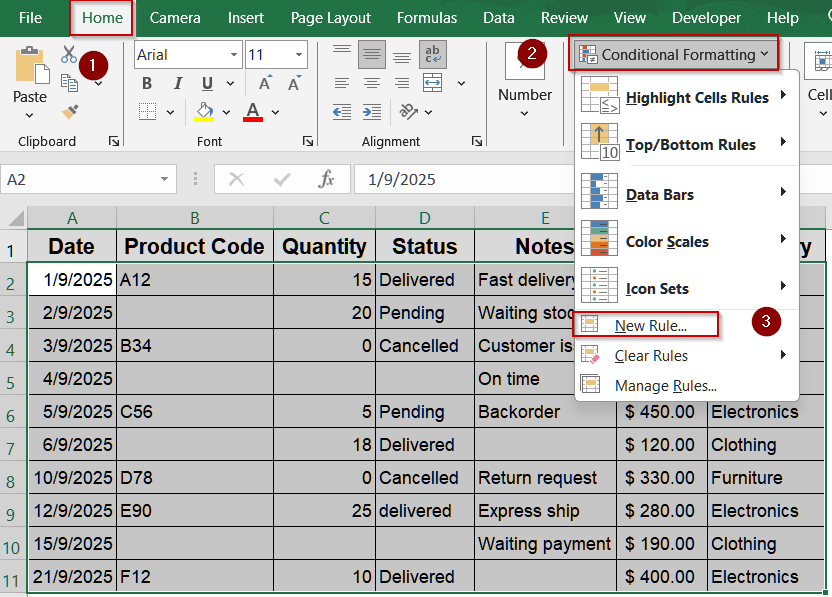Expand the Name Box dropdown
The image size is (832, 597).
pyautogui.click(x=164, y=179)
